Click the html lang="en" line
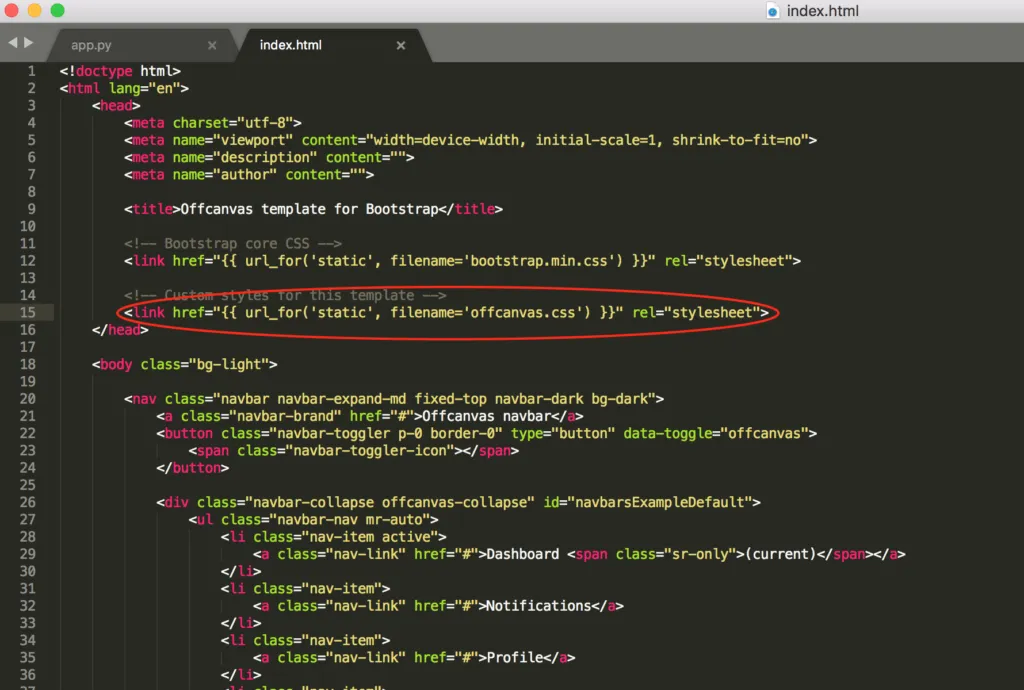The height and width of the screenshot is (690, 1024). pyautogui.click(x=124, y=88)
